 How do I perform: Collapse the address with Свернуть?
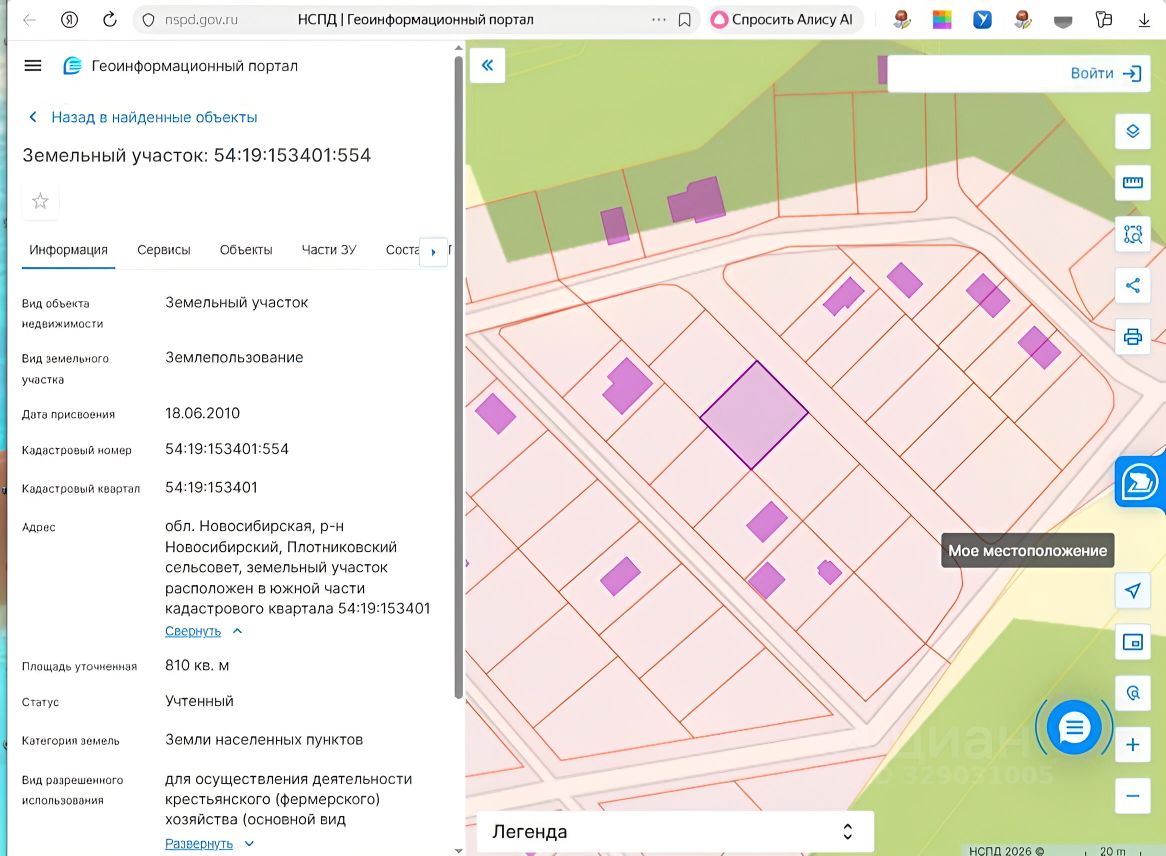193,631
